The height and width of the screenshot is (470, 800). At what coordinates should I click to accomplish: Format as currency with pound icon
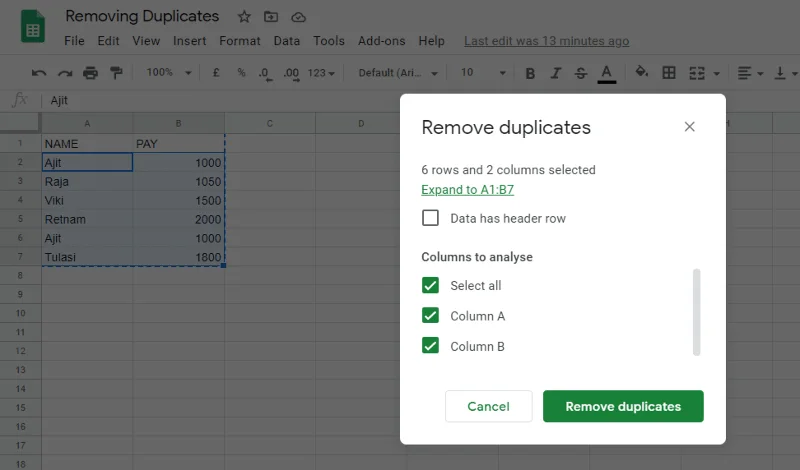click(216, 72)
